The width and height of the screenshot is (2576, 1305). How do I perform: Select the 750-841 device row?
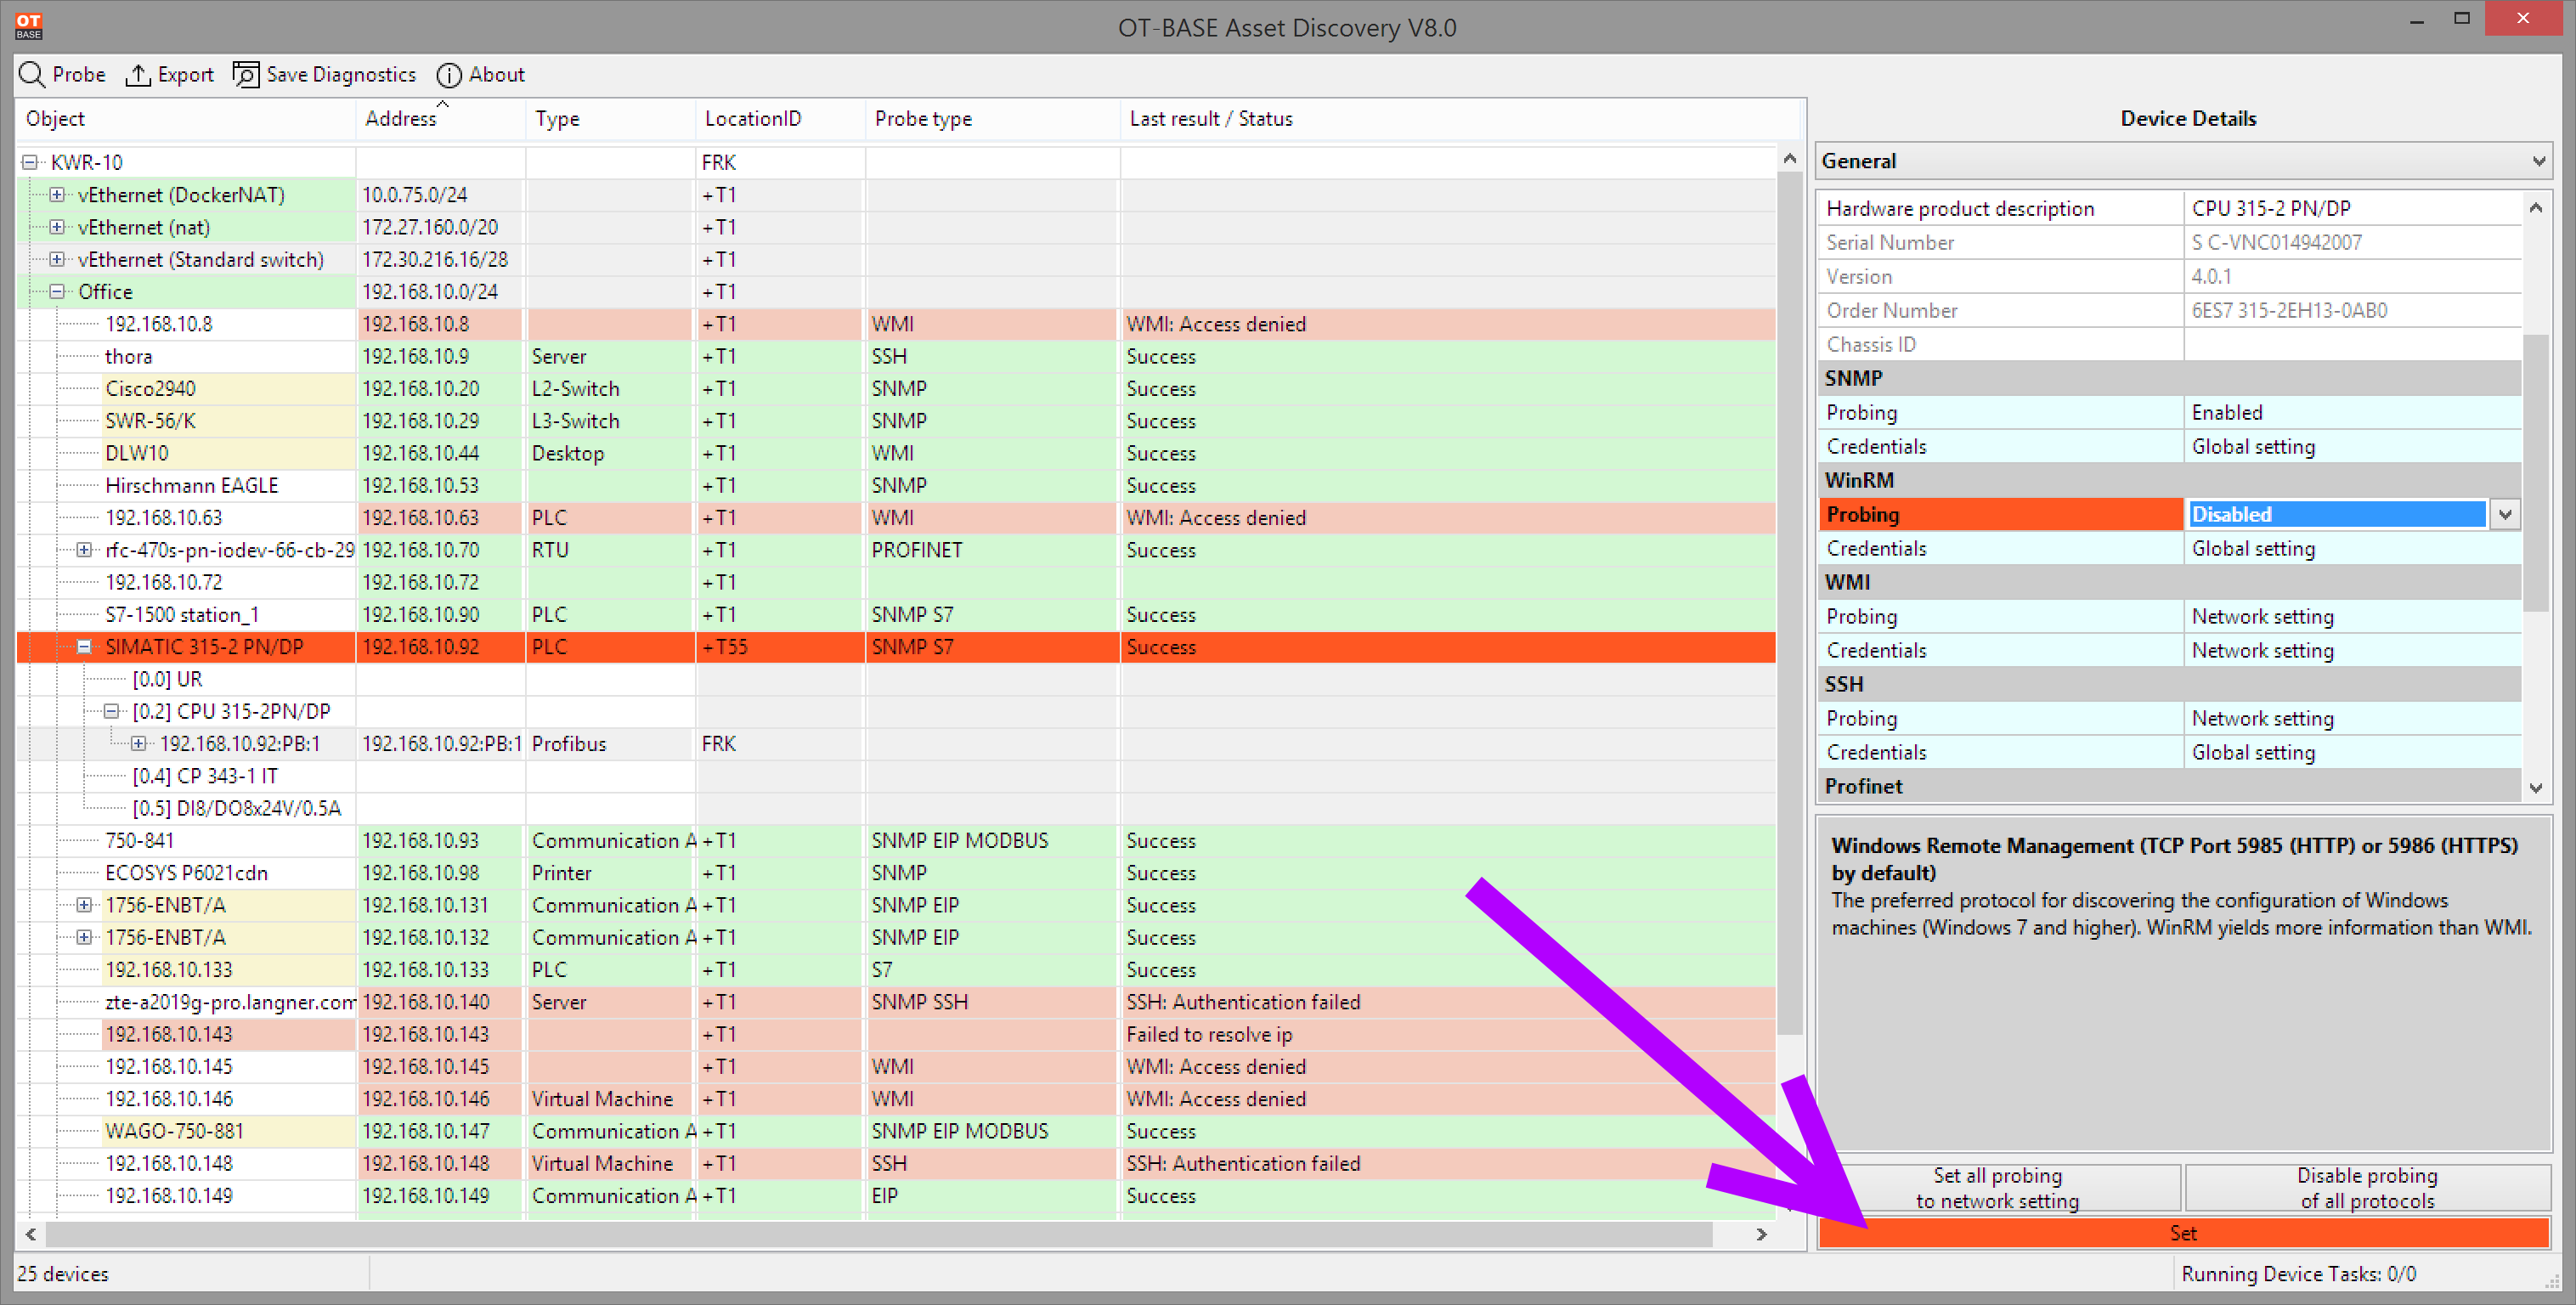pos(896,841)
